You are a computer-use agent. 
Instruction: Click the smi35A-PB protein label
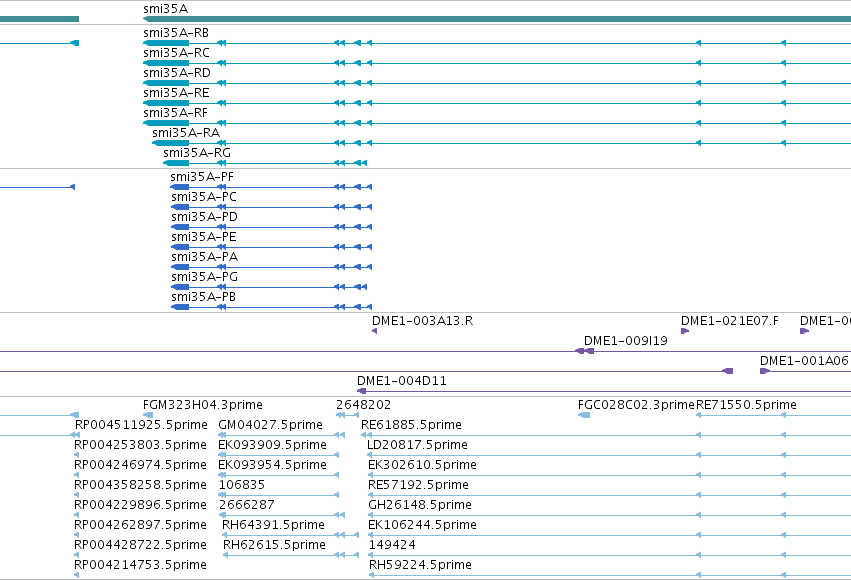pyautogui.click(x=204, y=297)
